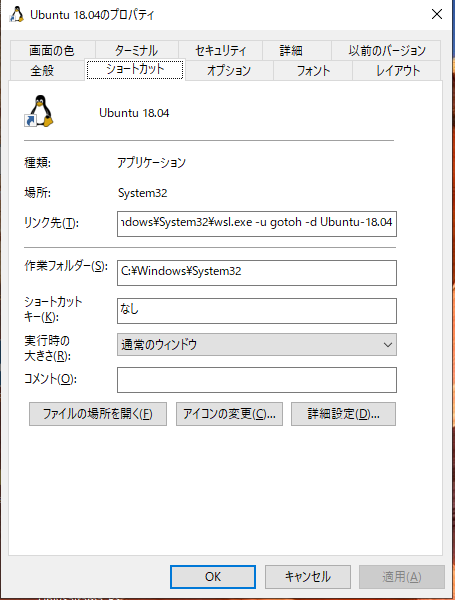The width and height of the screenshot is (455, 600).
Task: Click the アプリケーション type value text
Action: (152, 163)
